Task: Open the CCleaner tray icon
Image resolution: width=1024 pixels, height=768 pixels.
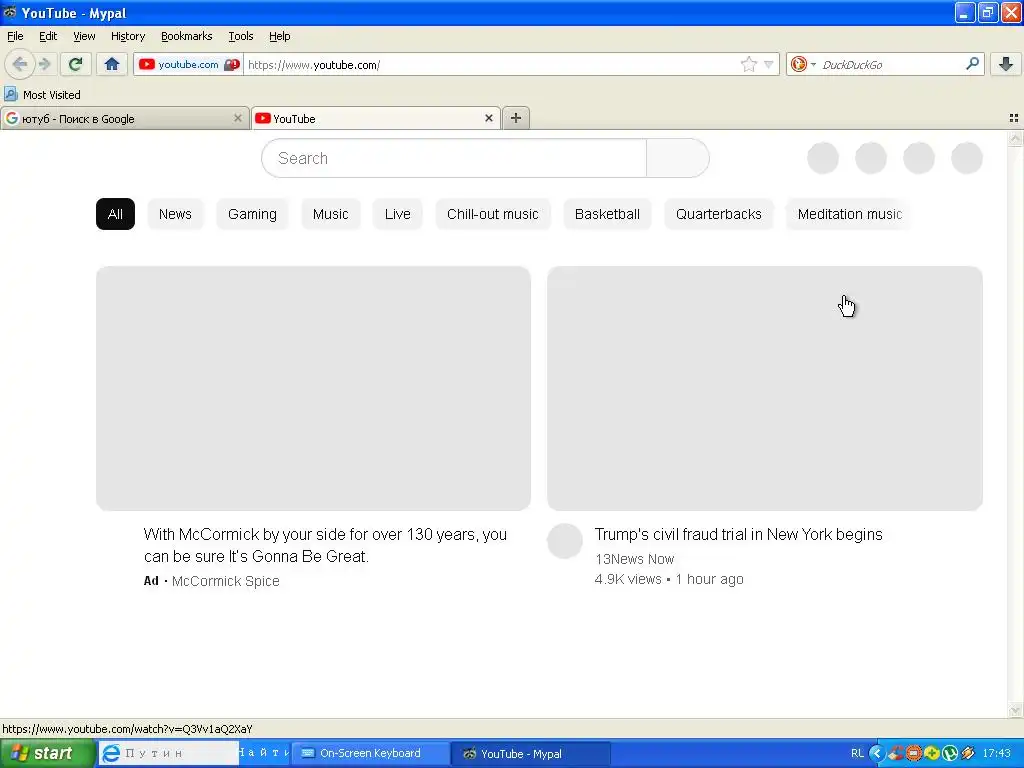Action: pyautogui.click(x=895, y=753)
